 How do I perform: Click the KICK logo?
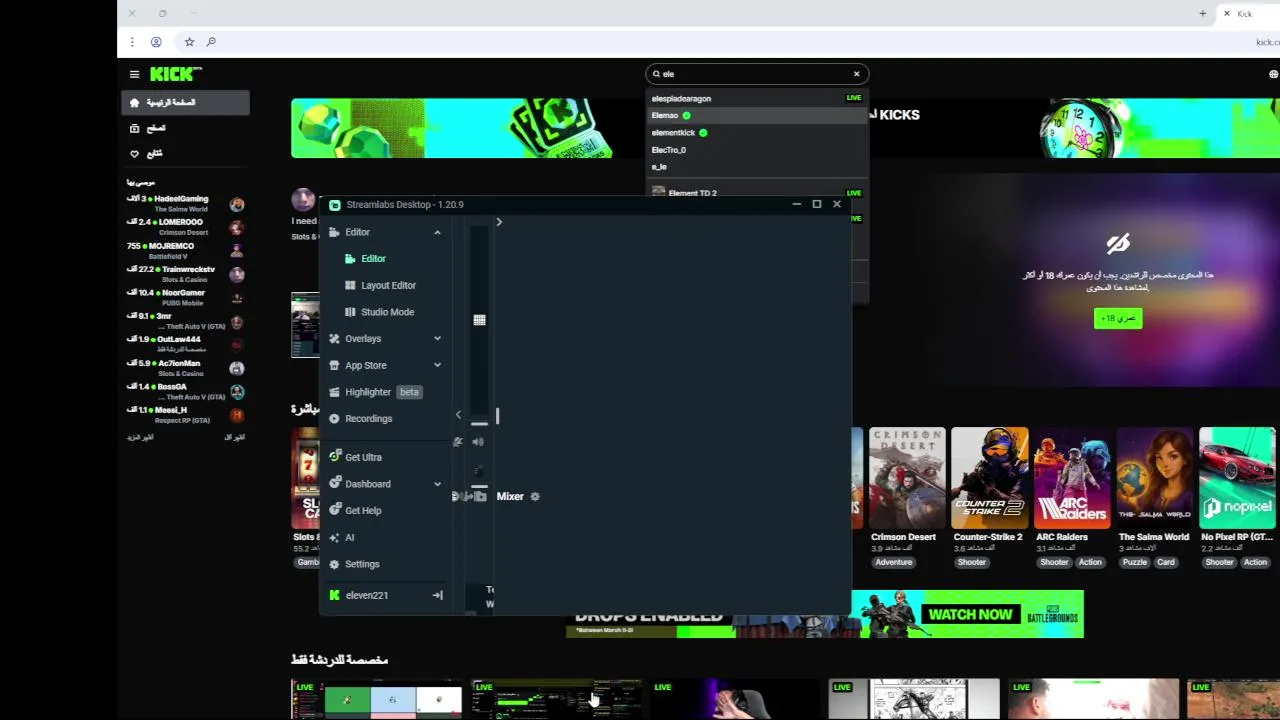click(x=175, y=74)
